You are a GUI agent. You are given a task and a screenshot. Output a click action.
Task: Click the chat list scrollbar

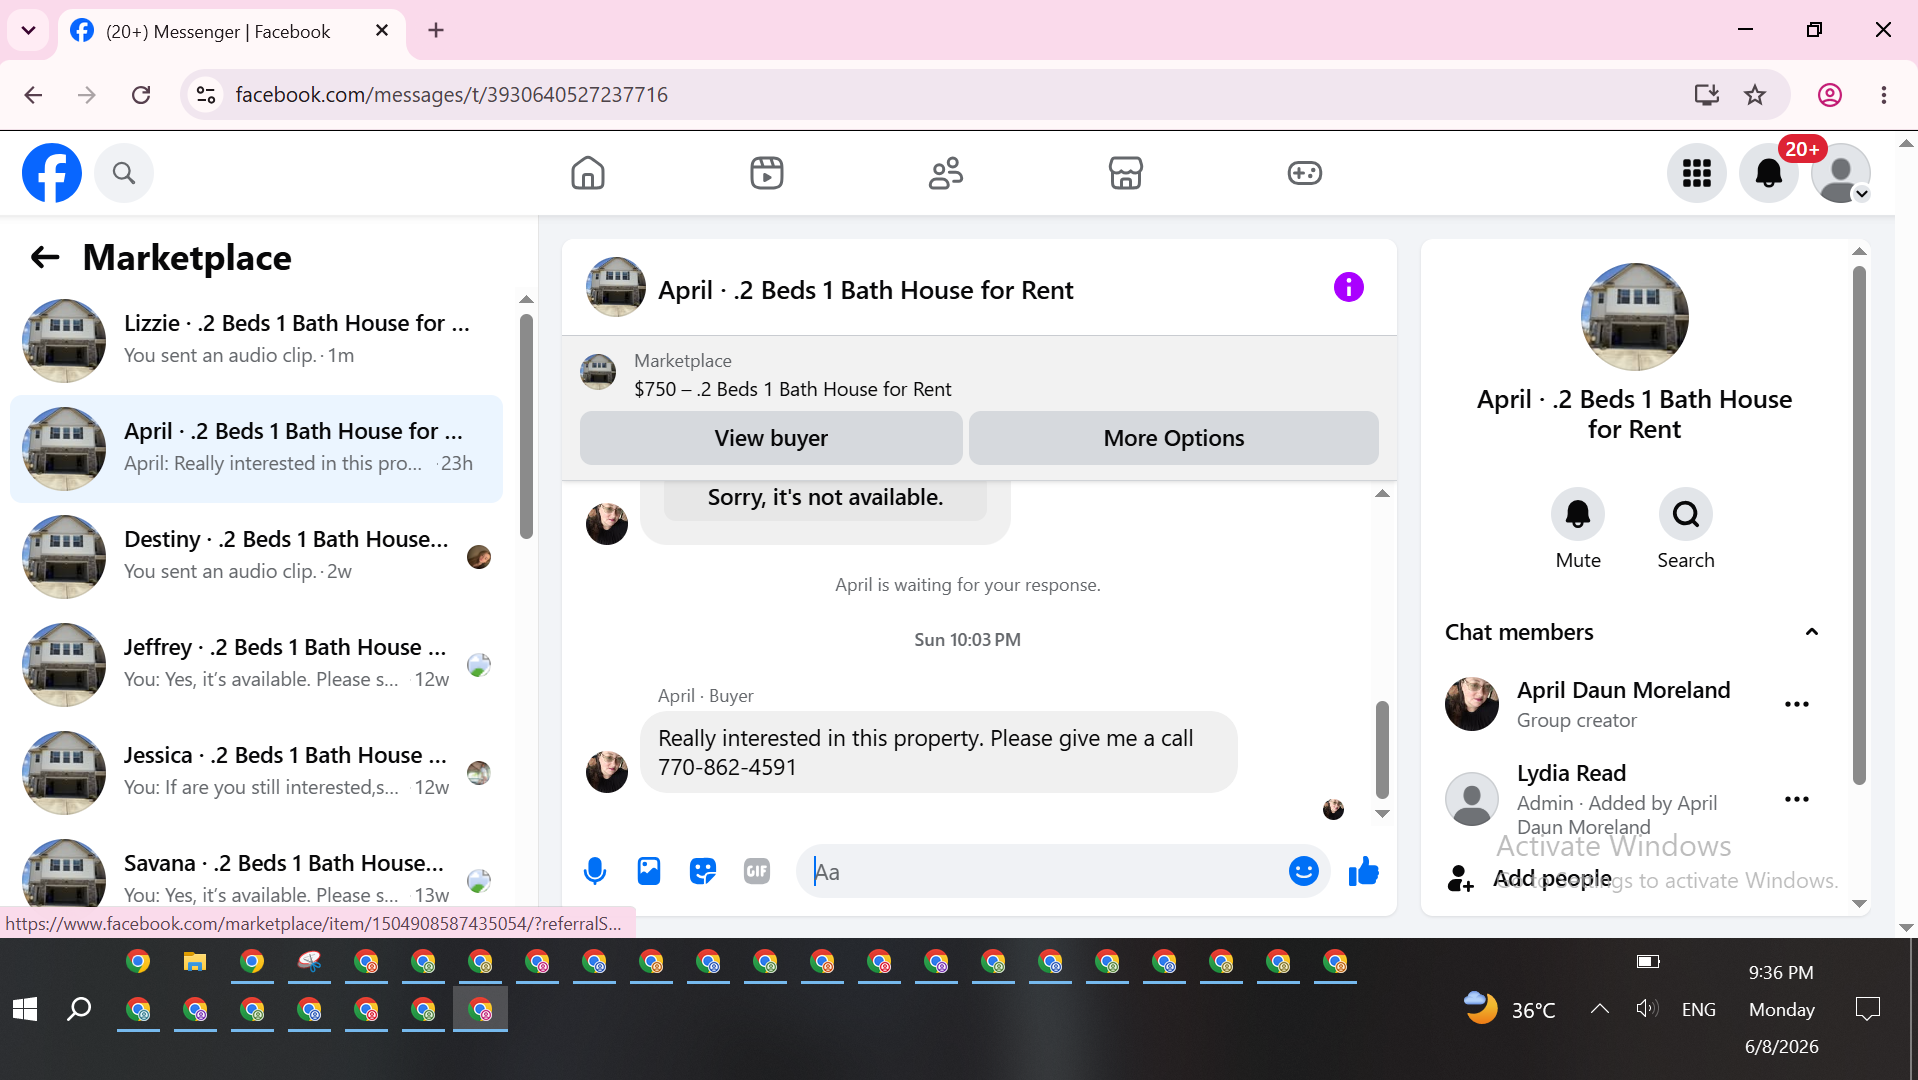[x=526, y=425]
